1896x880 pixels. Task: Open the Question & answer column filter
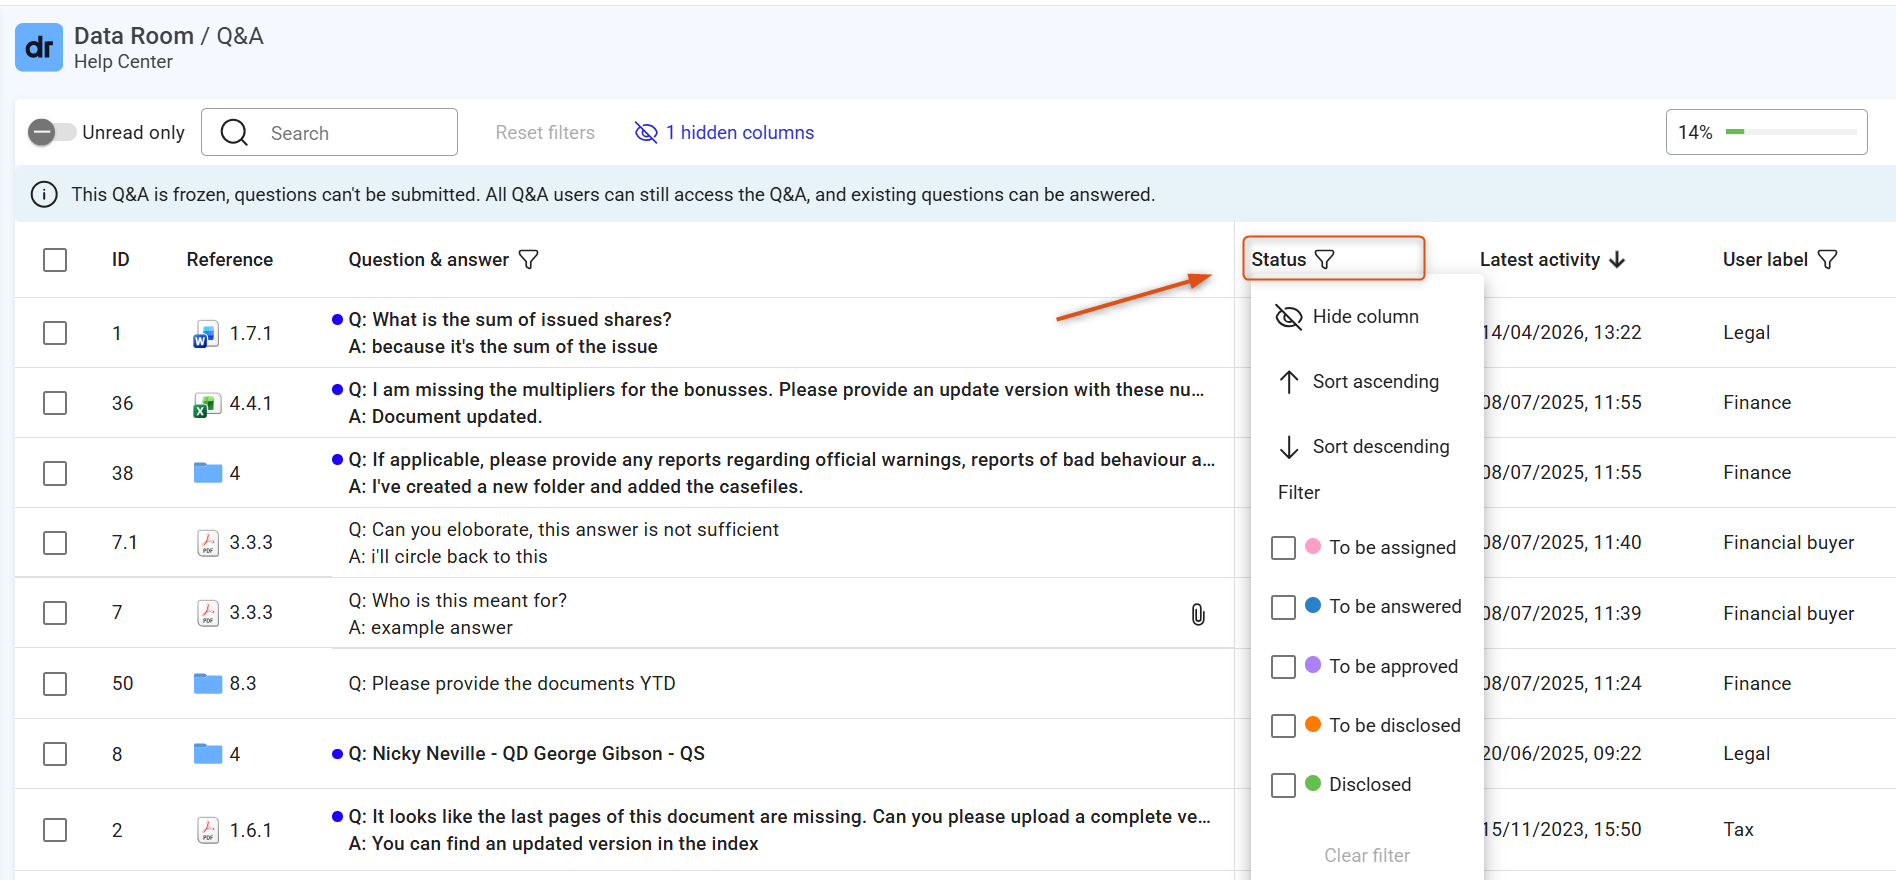(529, 260)
